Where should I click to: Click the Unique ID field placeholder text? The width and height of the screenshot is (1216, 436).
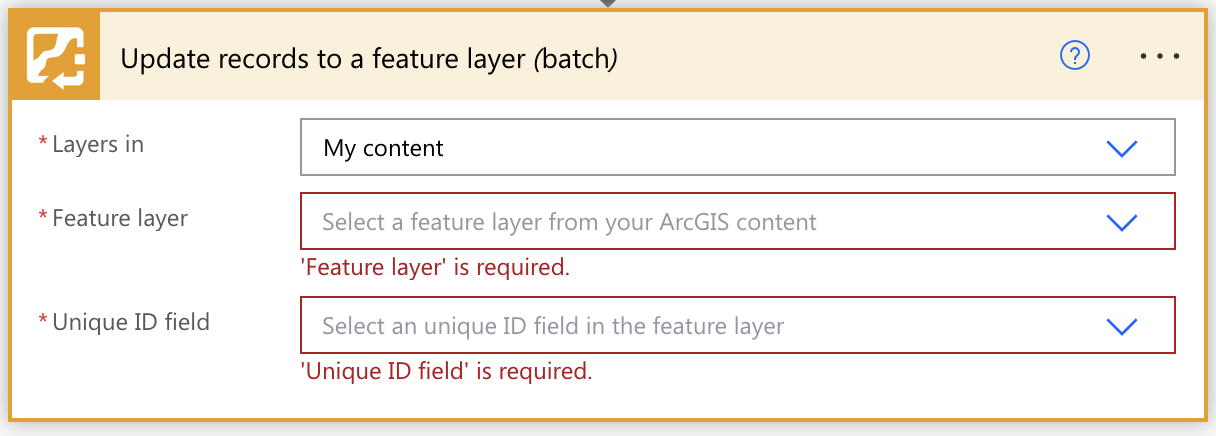pyautogui.click(x=553, y=326)
